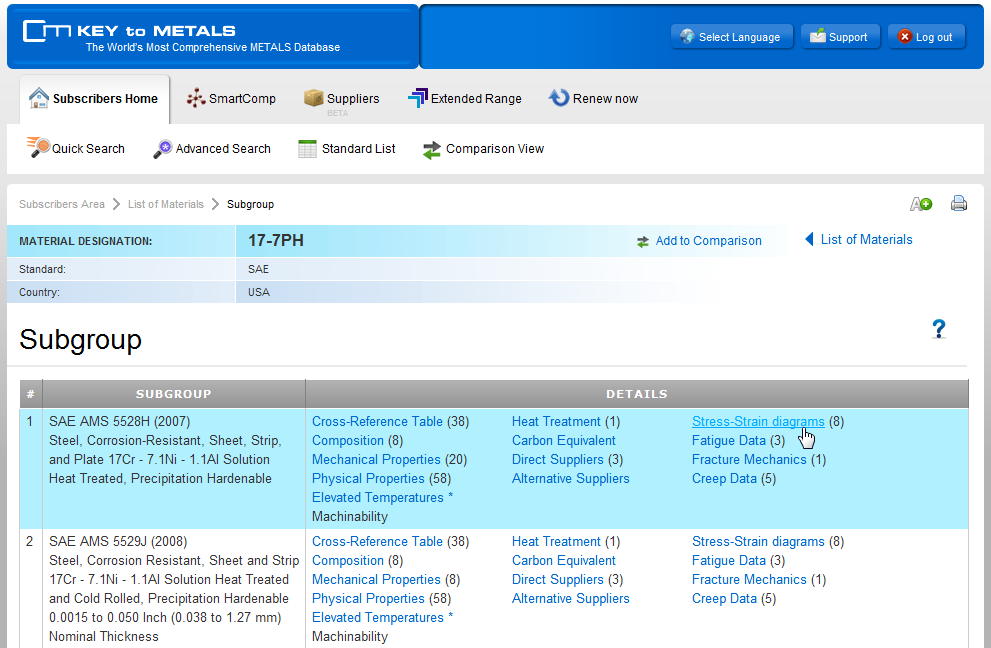The height and width of the screenshot is (648, 991).
Task: Click the Support button
Action: click(840, 37)
